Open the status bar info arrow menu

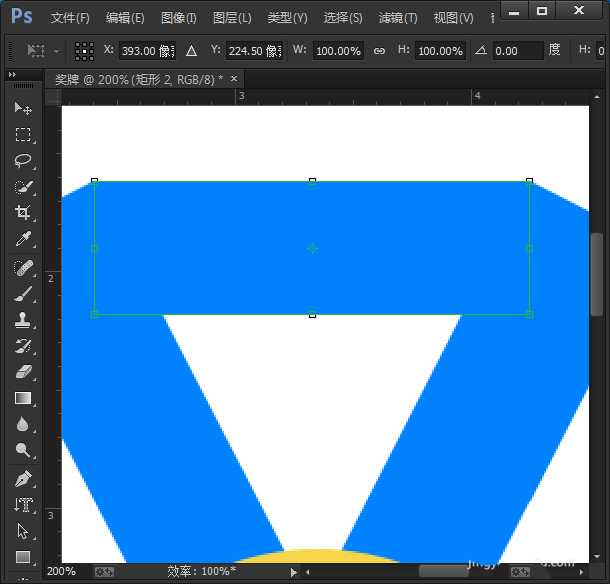coord(293,572)
